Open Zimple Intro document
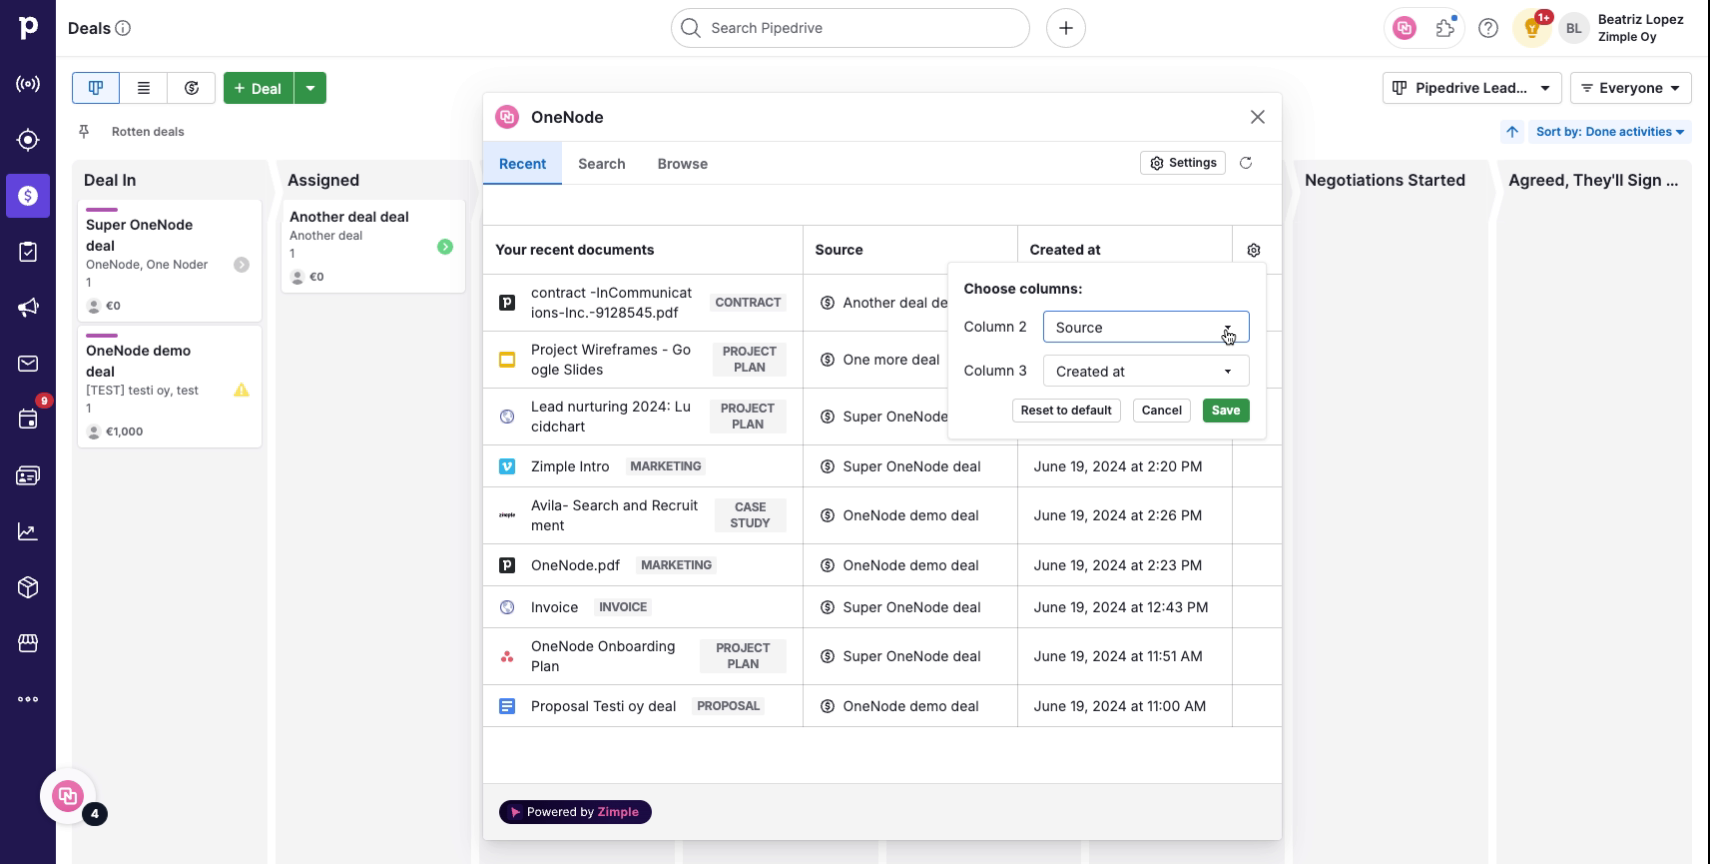The height and width of the screenshot is (864, 1710). pos(570,466)
